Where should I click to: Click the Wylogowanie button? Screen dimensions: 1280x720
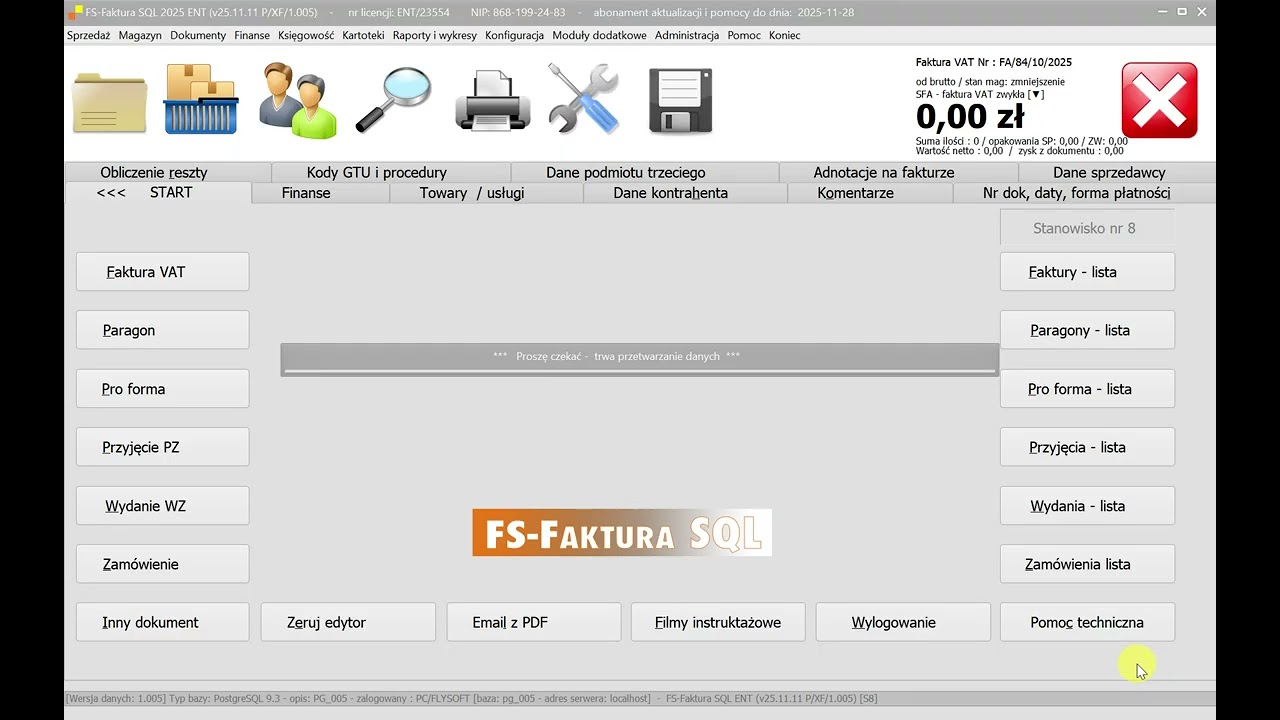tap(903, 622)
